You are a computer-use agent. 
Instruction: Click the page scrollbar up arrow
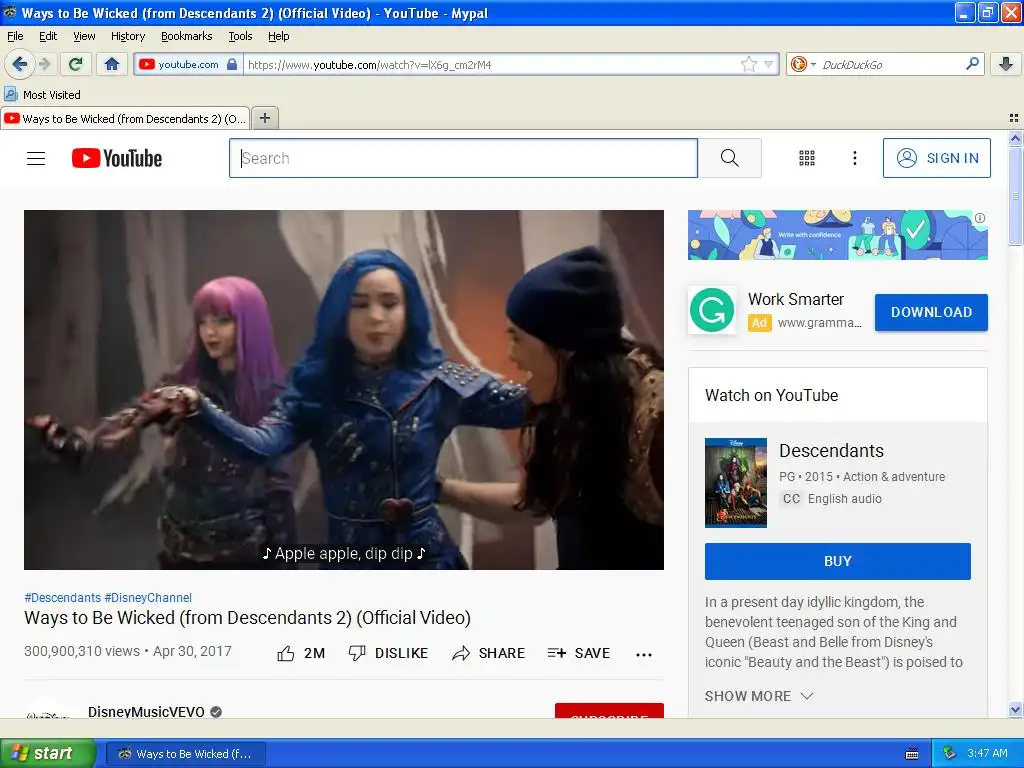click(x=1015, y=138)
